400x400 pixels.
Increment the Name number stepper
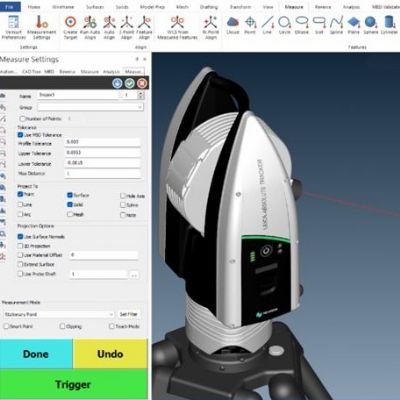pyautogui.click(x=141, y=93)
